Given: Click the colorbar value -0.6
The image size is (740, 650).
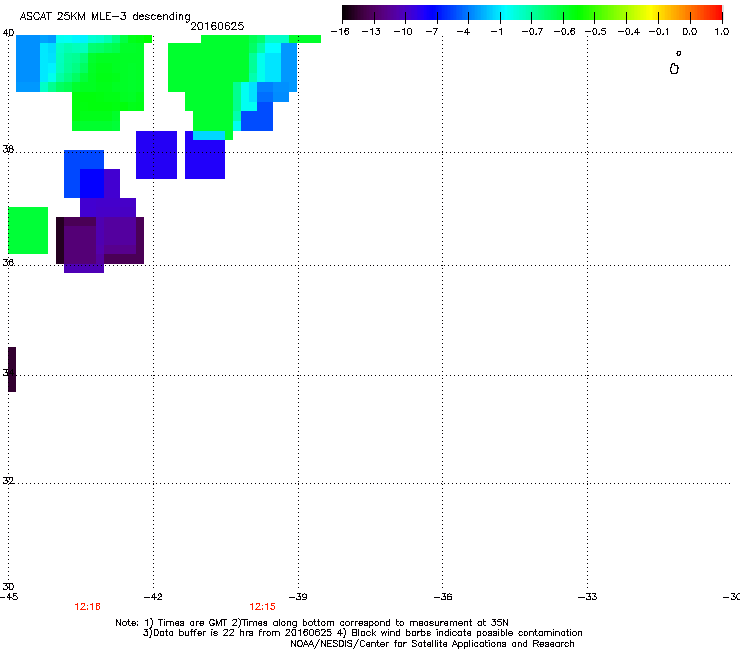Looking at the screenshot, I should click(564, 32).
